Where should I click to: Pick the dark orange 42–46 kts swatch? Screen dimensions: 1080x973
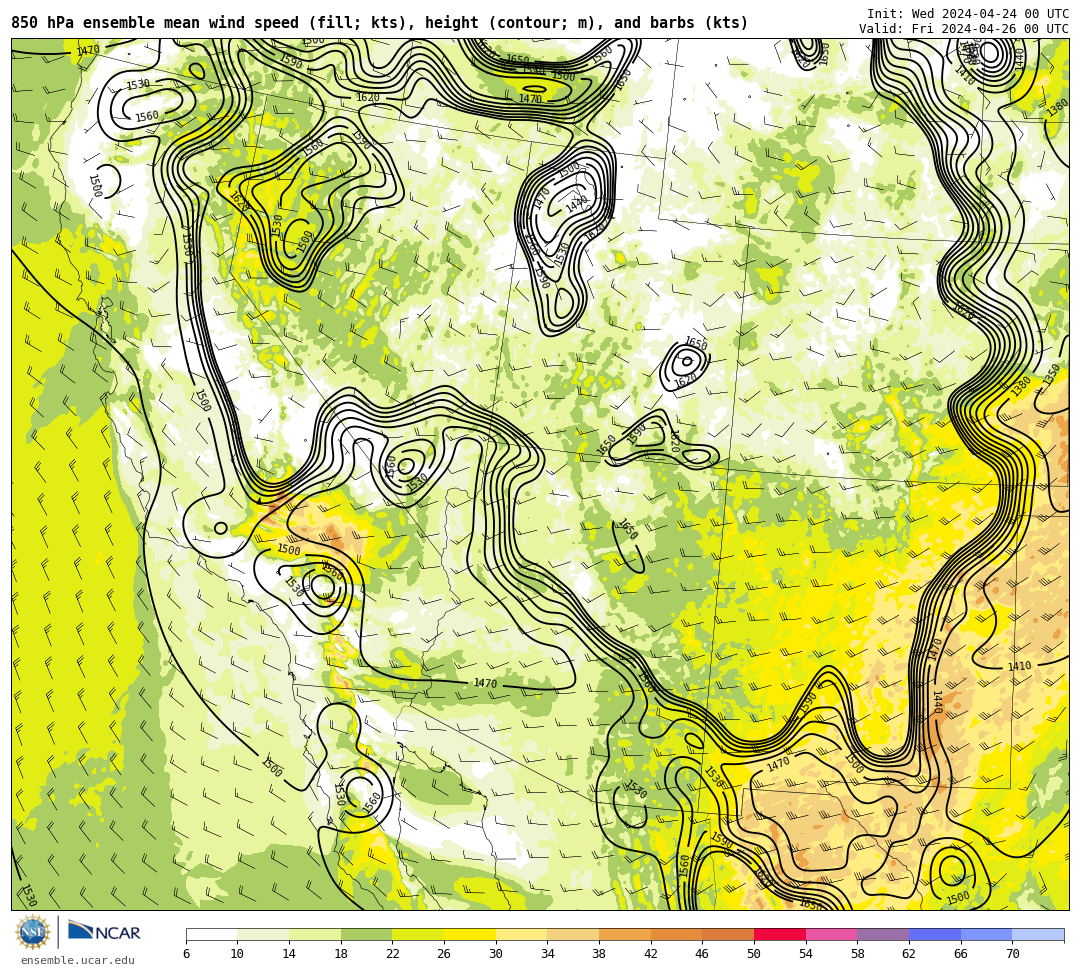pos(676,934)
